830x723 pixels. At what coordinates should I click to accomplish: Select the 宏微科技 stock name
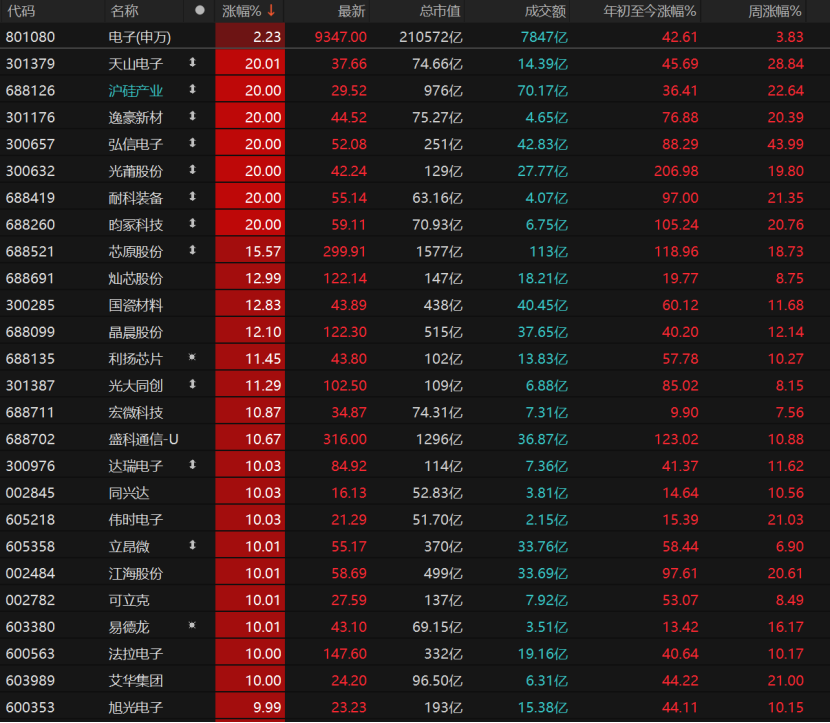click(136, 413)
